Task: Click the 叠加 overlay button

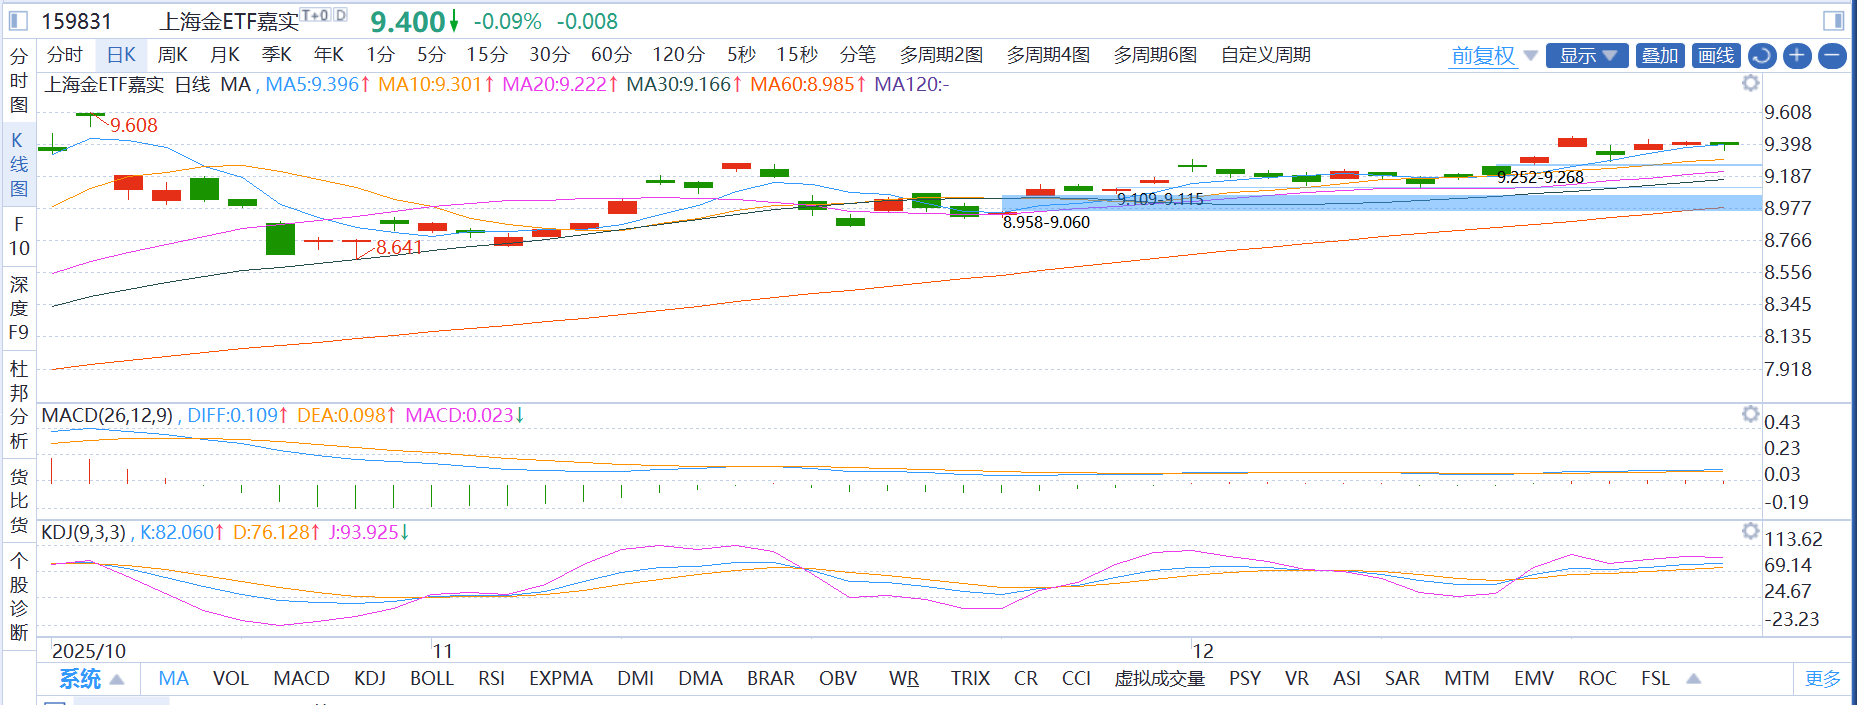Action: tap(1660, 56)
